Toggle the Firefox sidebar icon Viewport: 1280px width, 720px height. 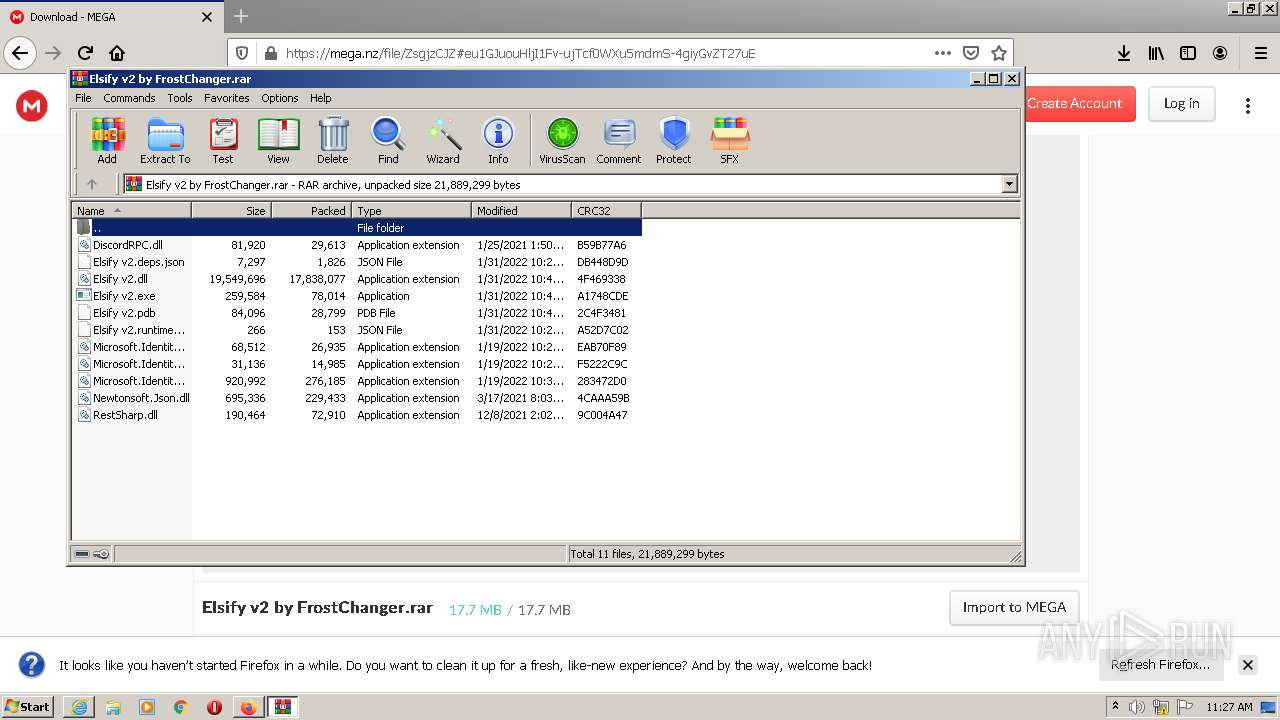[x=1188, y=53]
